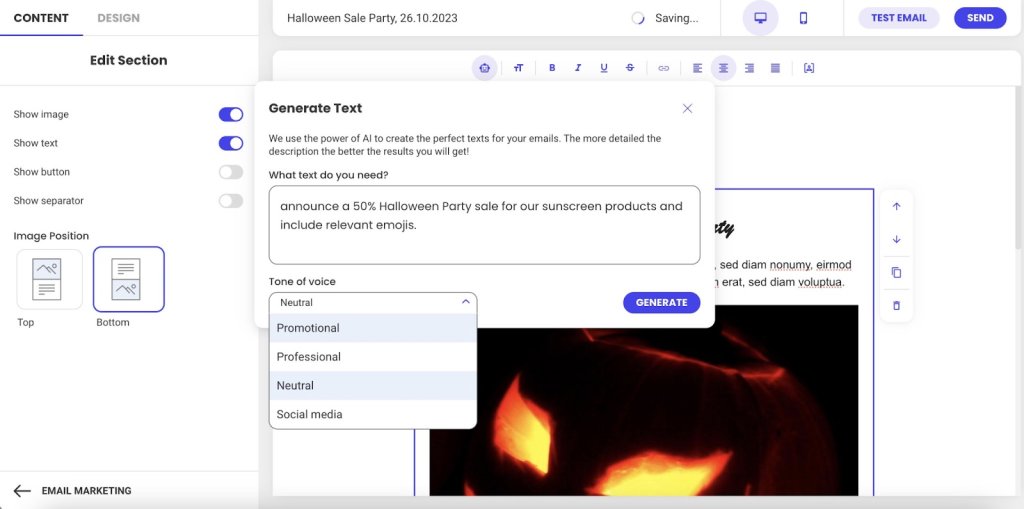Click the Test Email button

pos(899,18)
